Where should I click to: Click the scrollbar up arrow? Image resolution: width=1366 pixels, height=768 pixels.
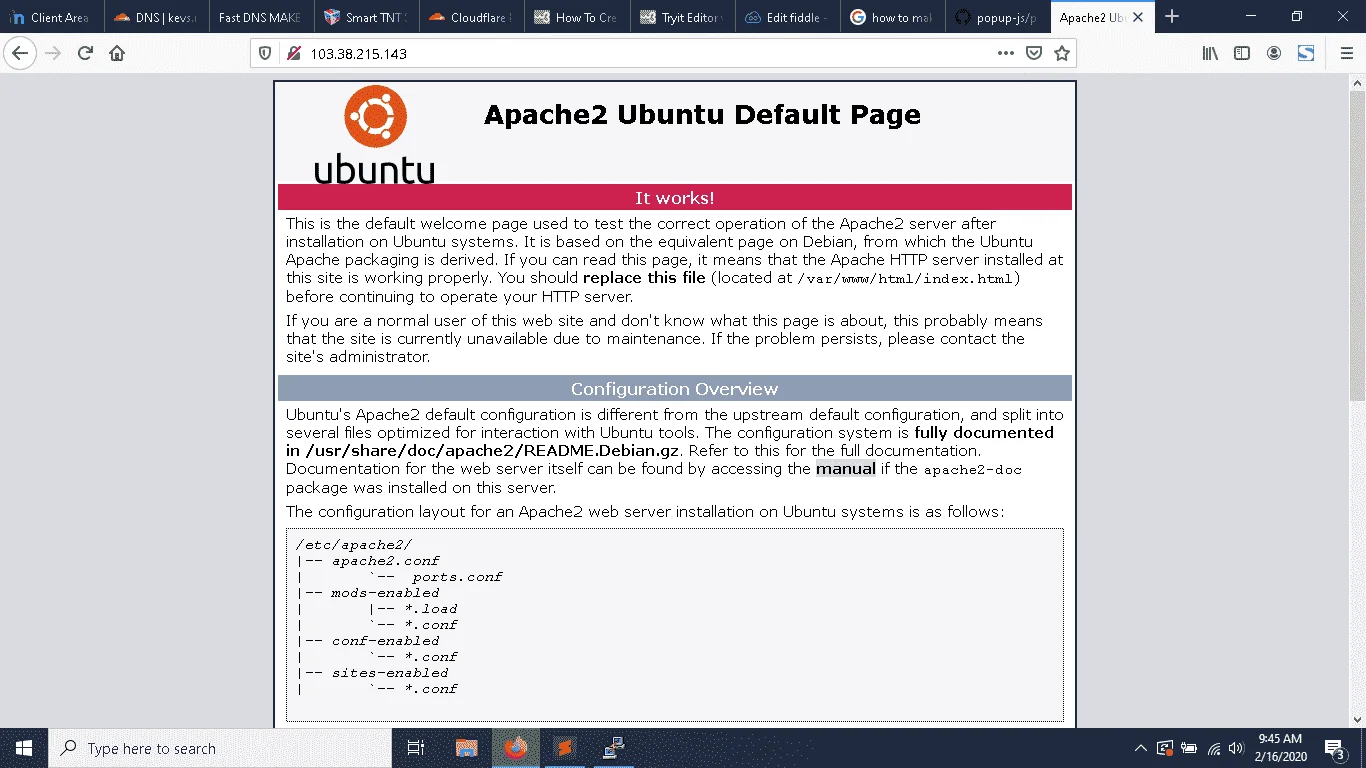click(x=1357, y=81)
